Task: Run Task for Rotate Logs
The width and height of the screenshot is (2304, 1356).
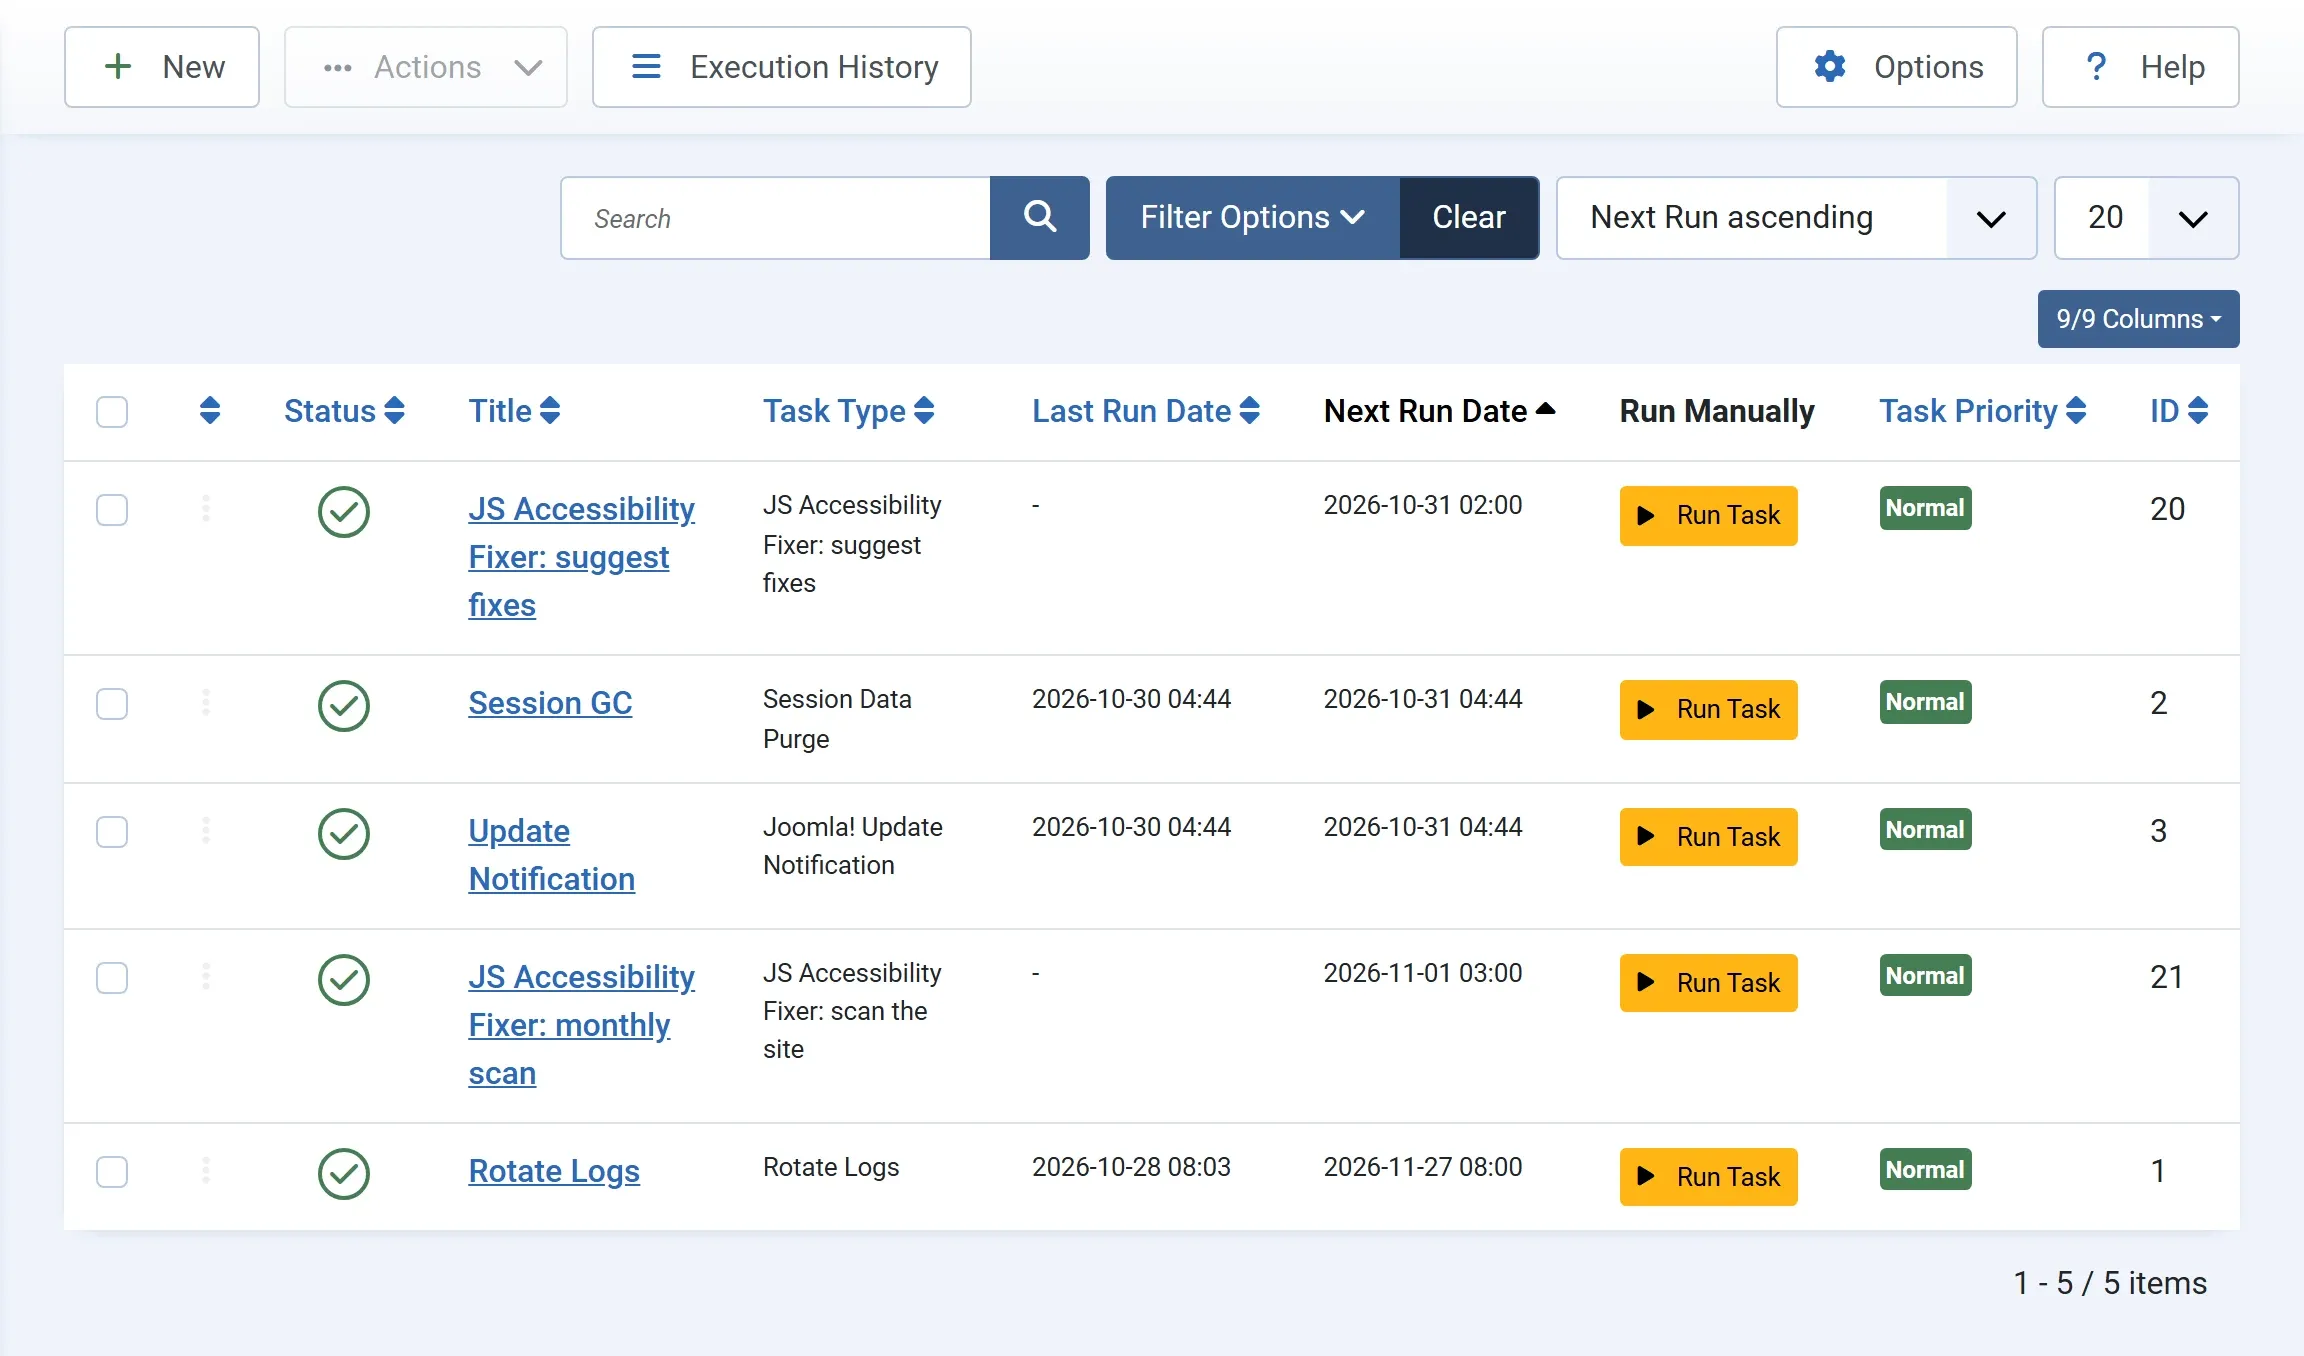Action: 1708,1177
